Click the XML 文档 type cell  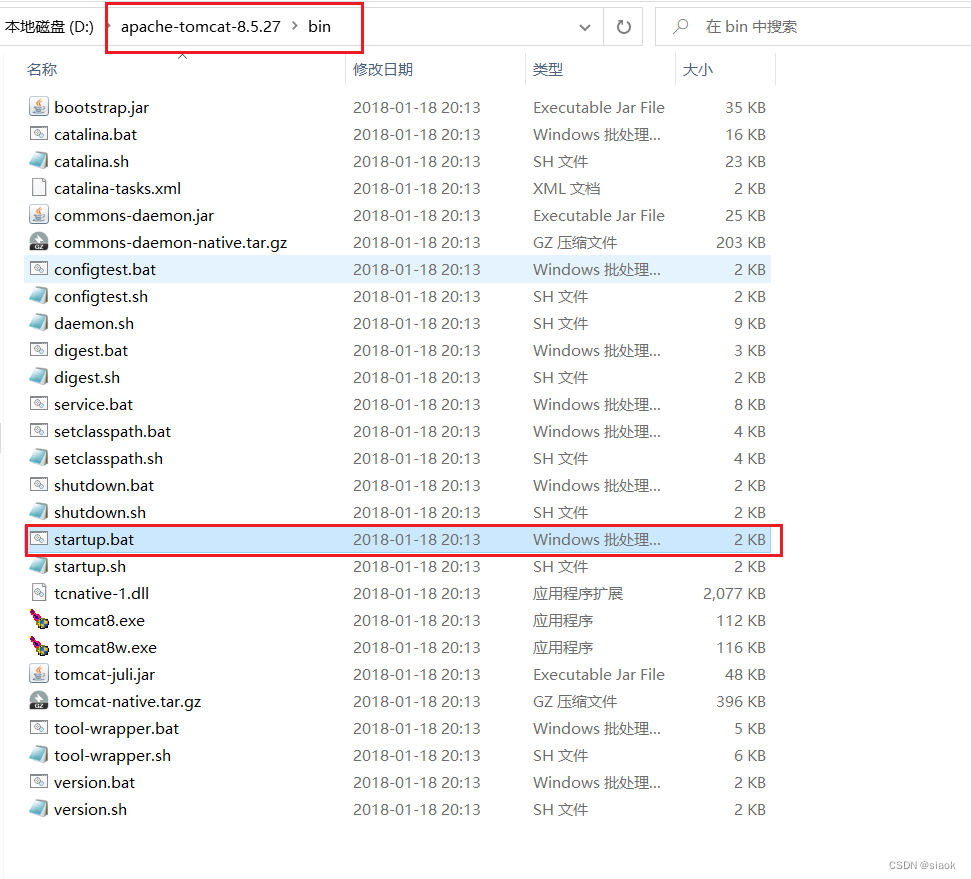tap(567, 189)
